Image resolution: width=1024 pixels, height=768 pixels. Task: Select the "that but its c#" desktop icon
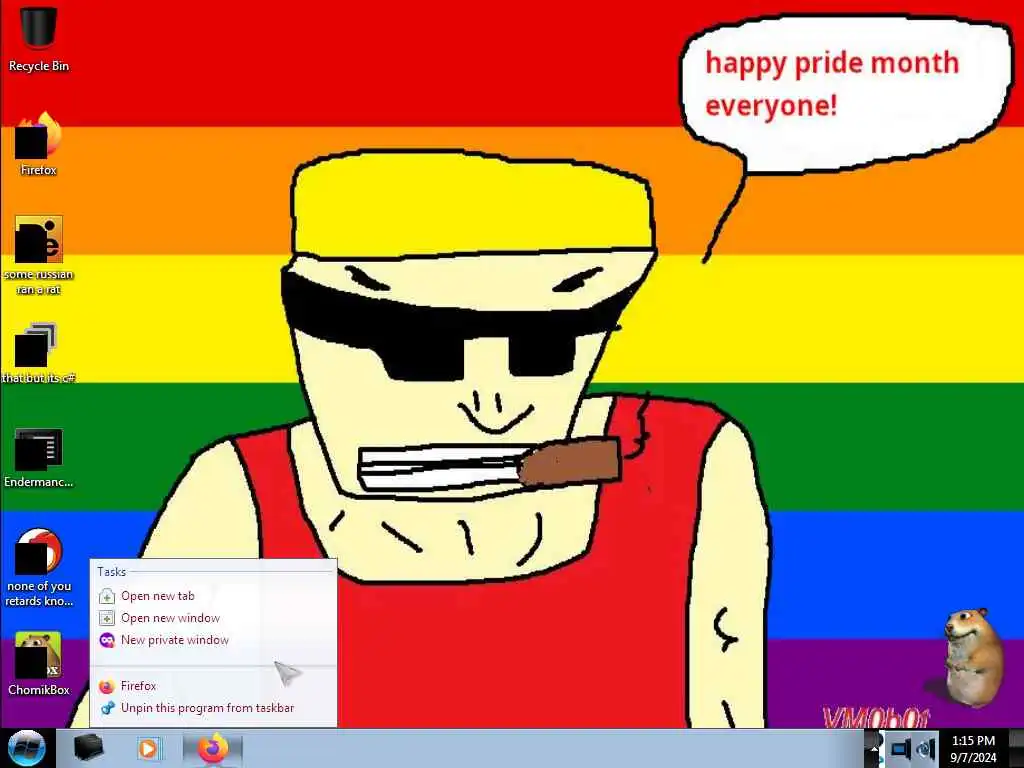pos(39,353)
